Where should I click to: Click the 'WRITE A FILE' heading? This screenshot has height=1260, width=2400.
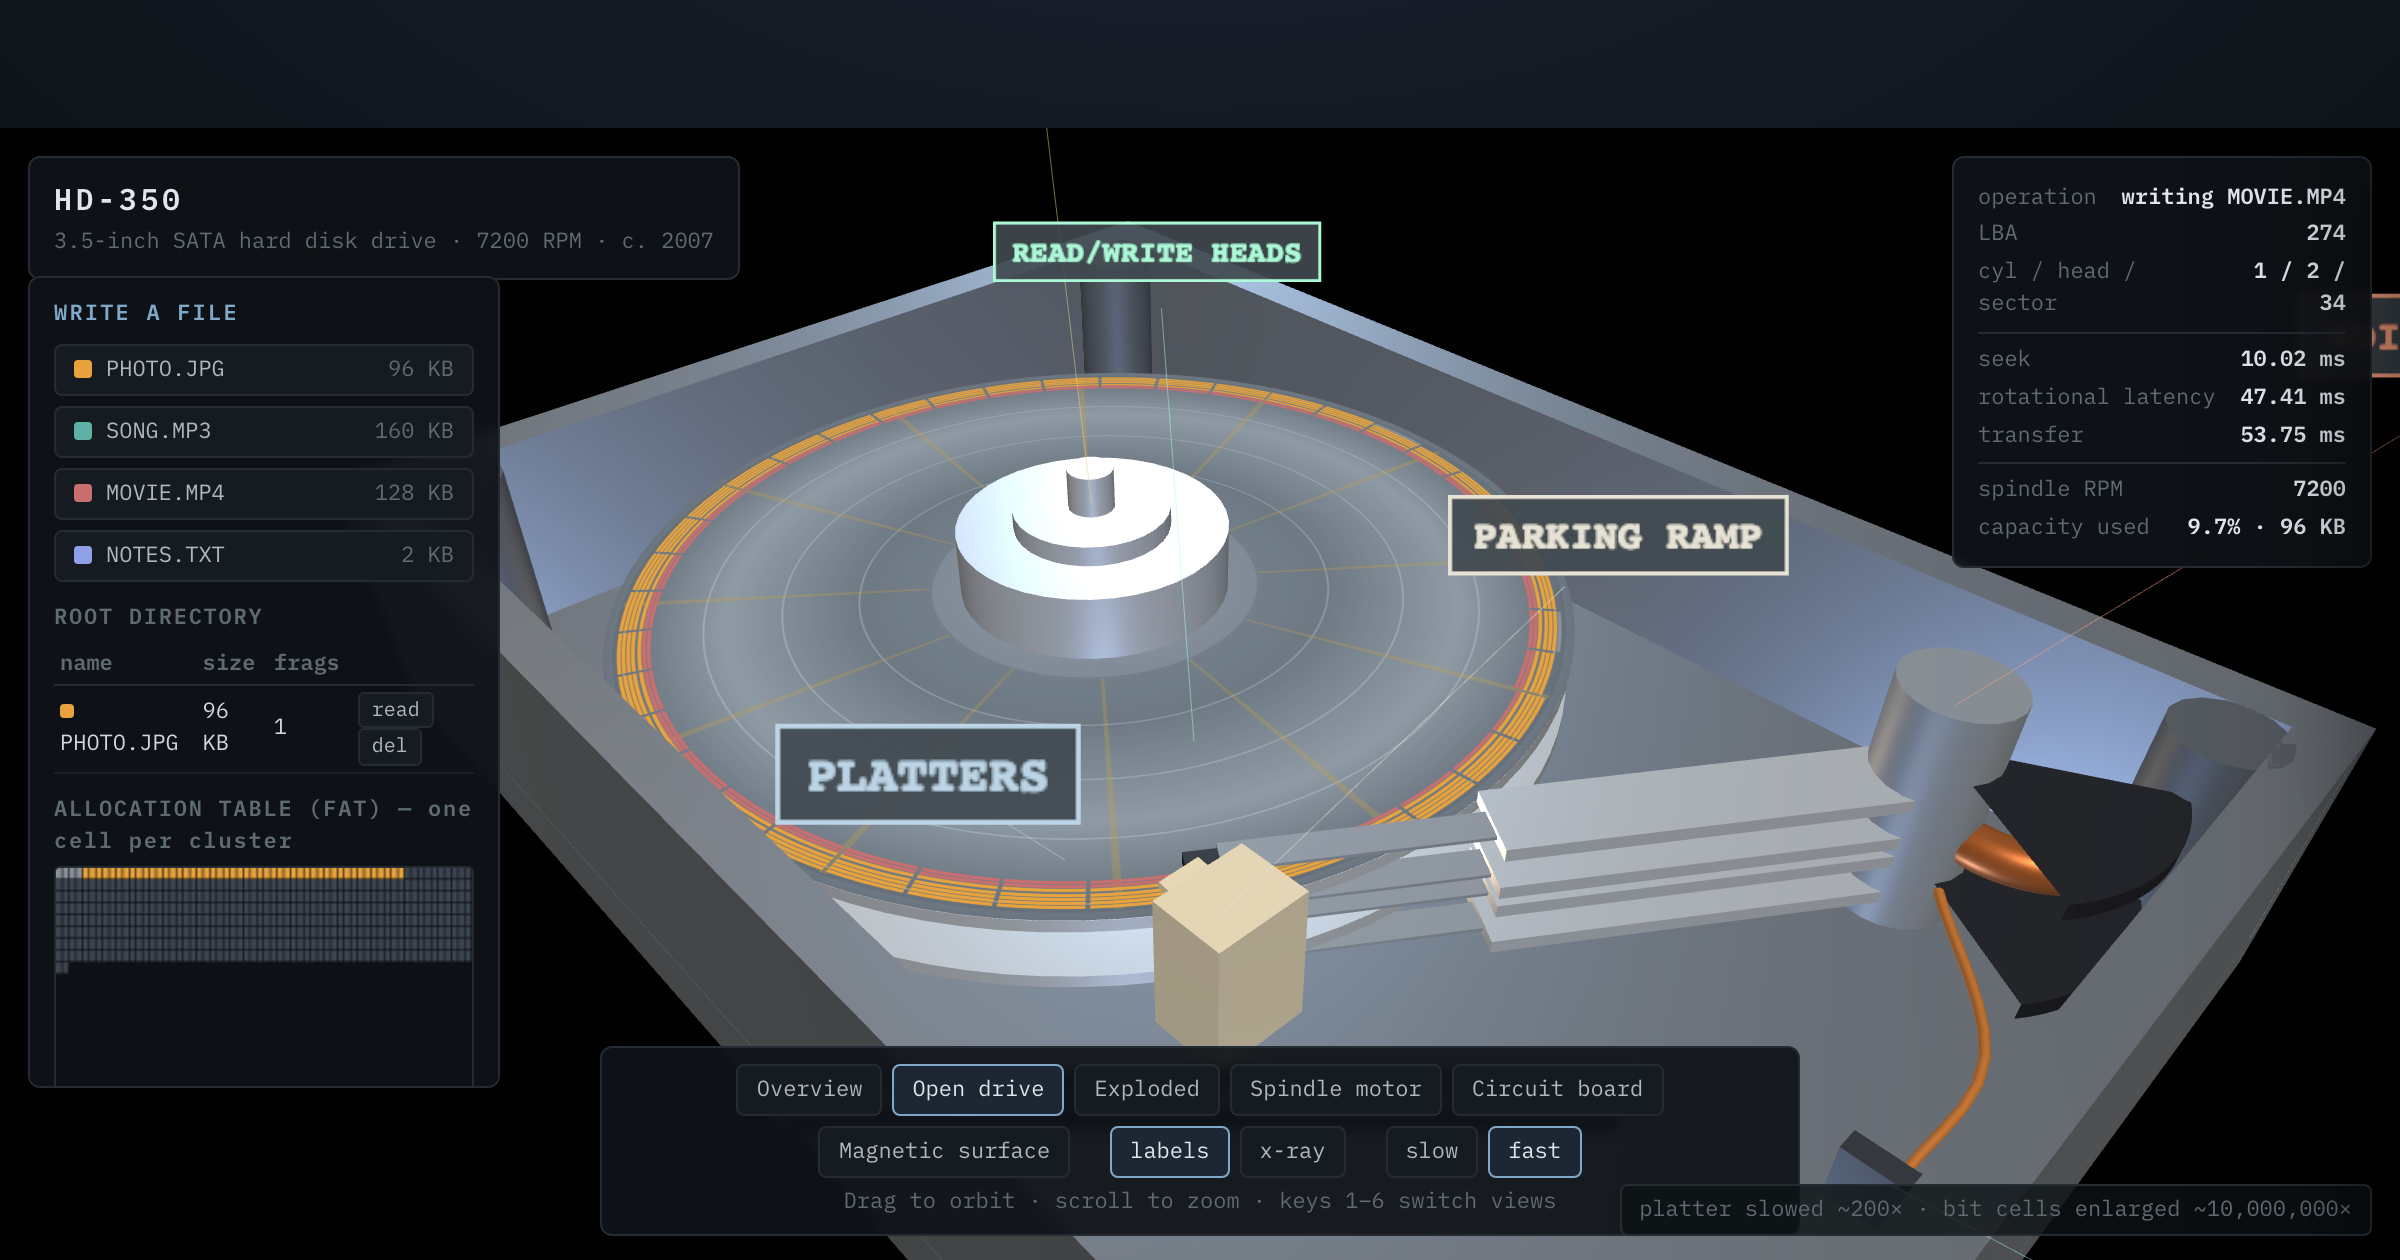(146, 313)
